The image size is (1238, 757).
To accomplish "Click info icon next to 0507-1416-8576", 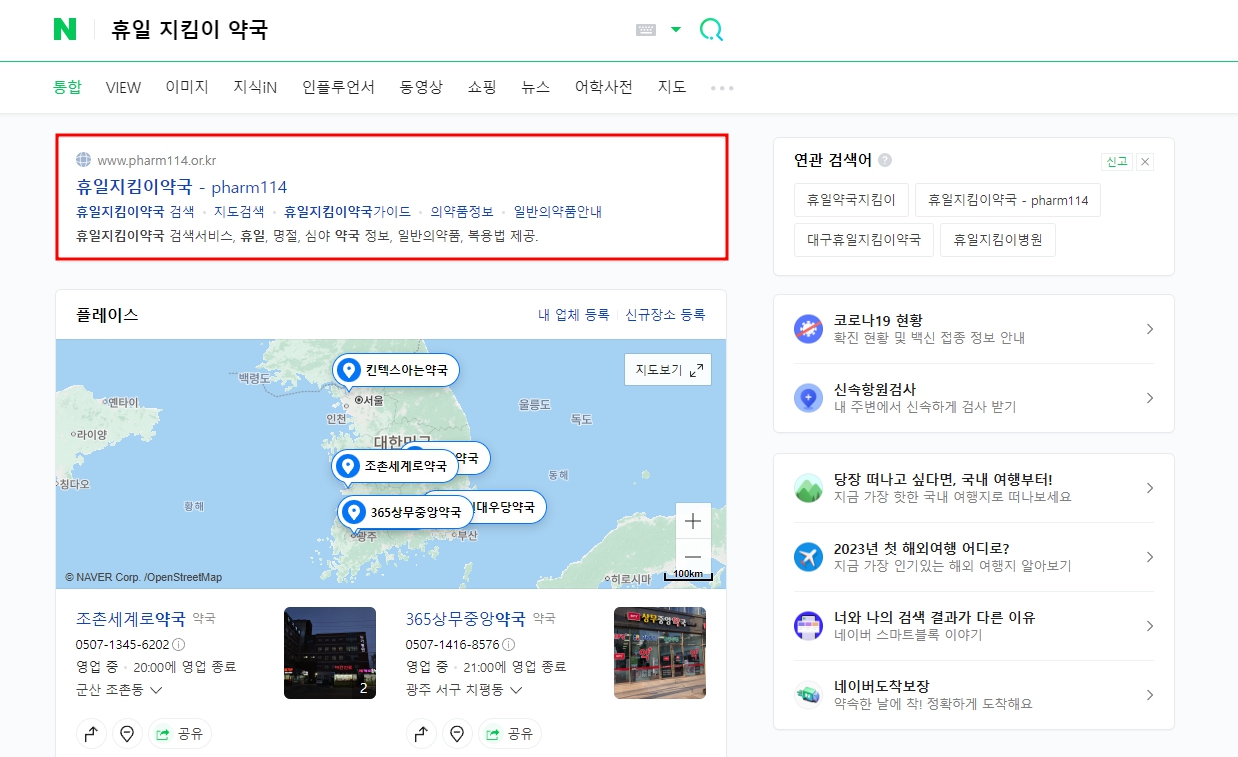I will (x=509, y=645).
